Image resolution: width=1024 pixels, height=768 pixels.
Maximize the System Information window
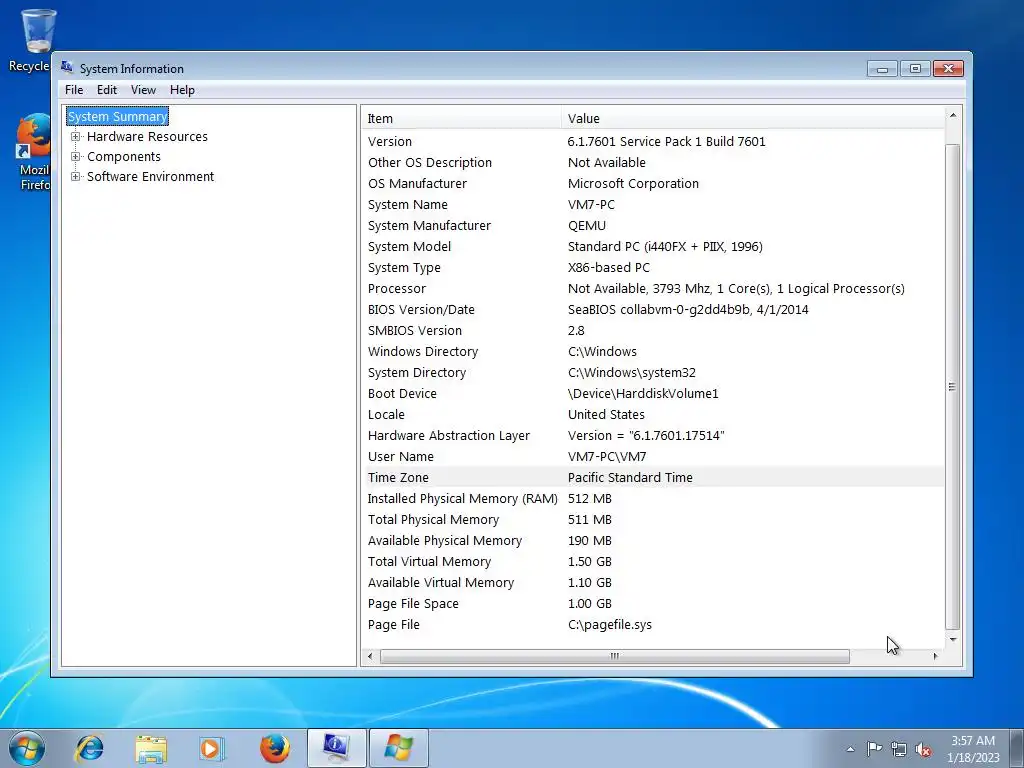click(x=915, y=69)
